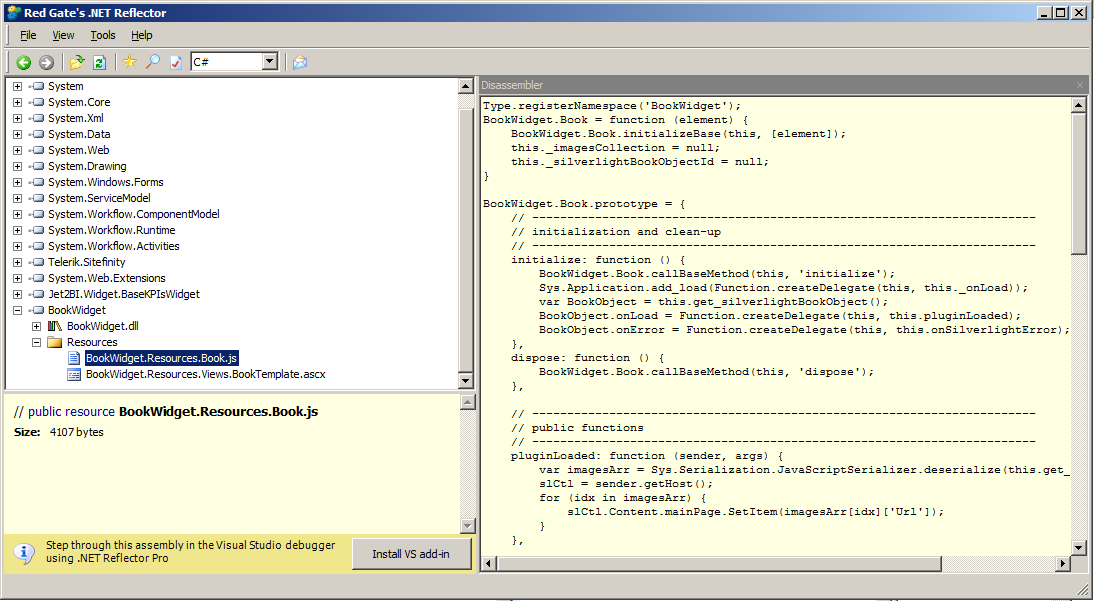The width and height of the screenshot is (1094, 601).
Task: Click the star Bookmarks icon
Action: tap(129, 62)
